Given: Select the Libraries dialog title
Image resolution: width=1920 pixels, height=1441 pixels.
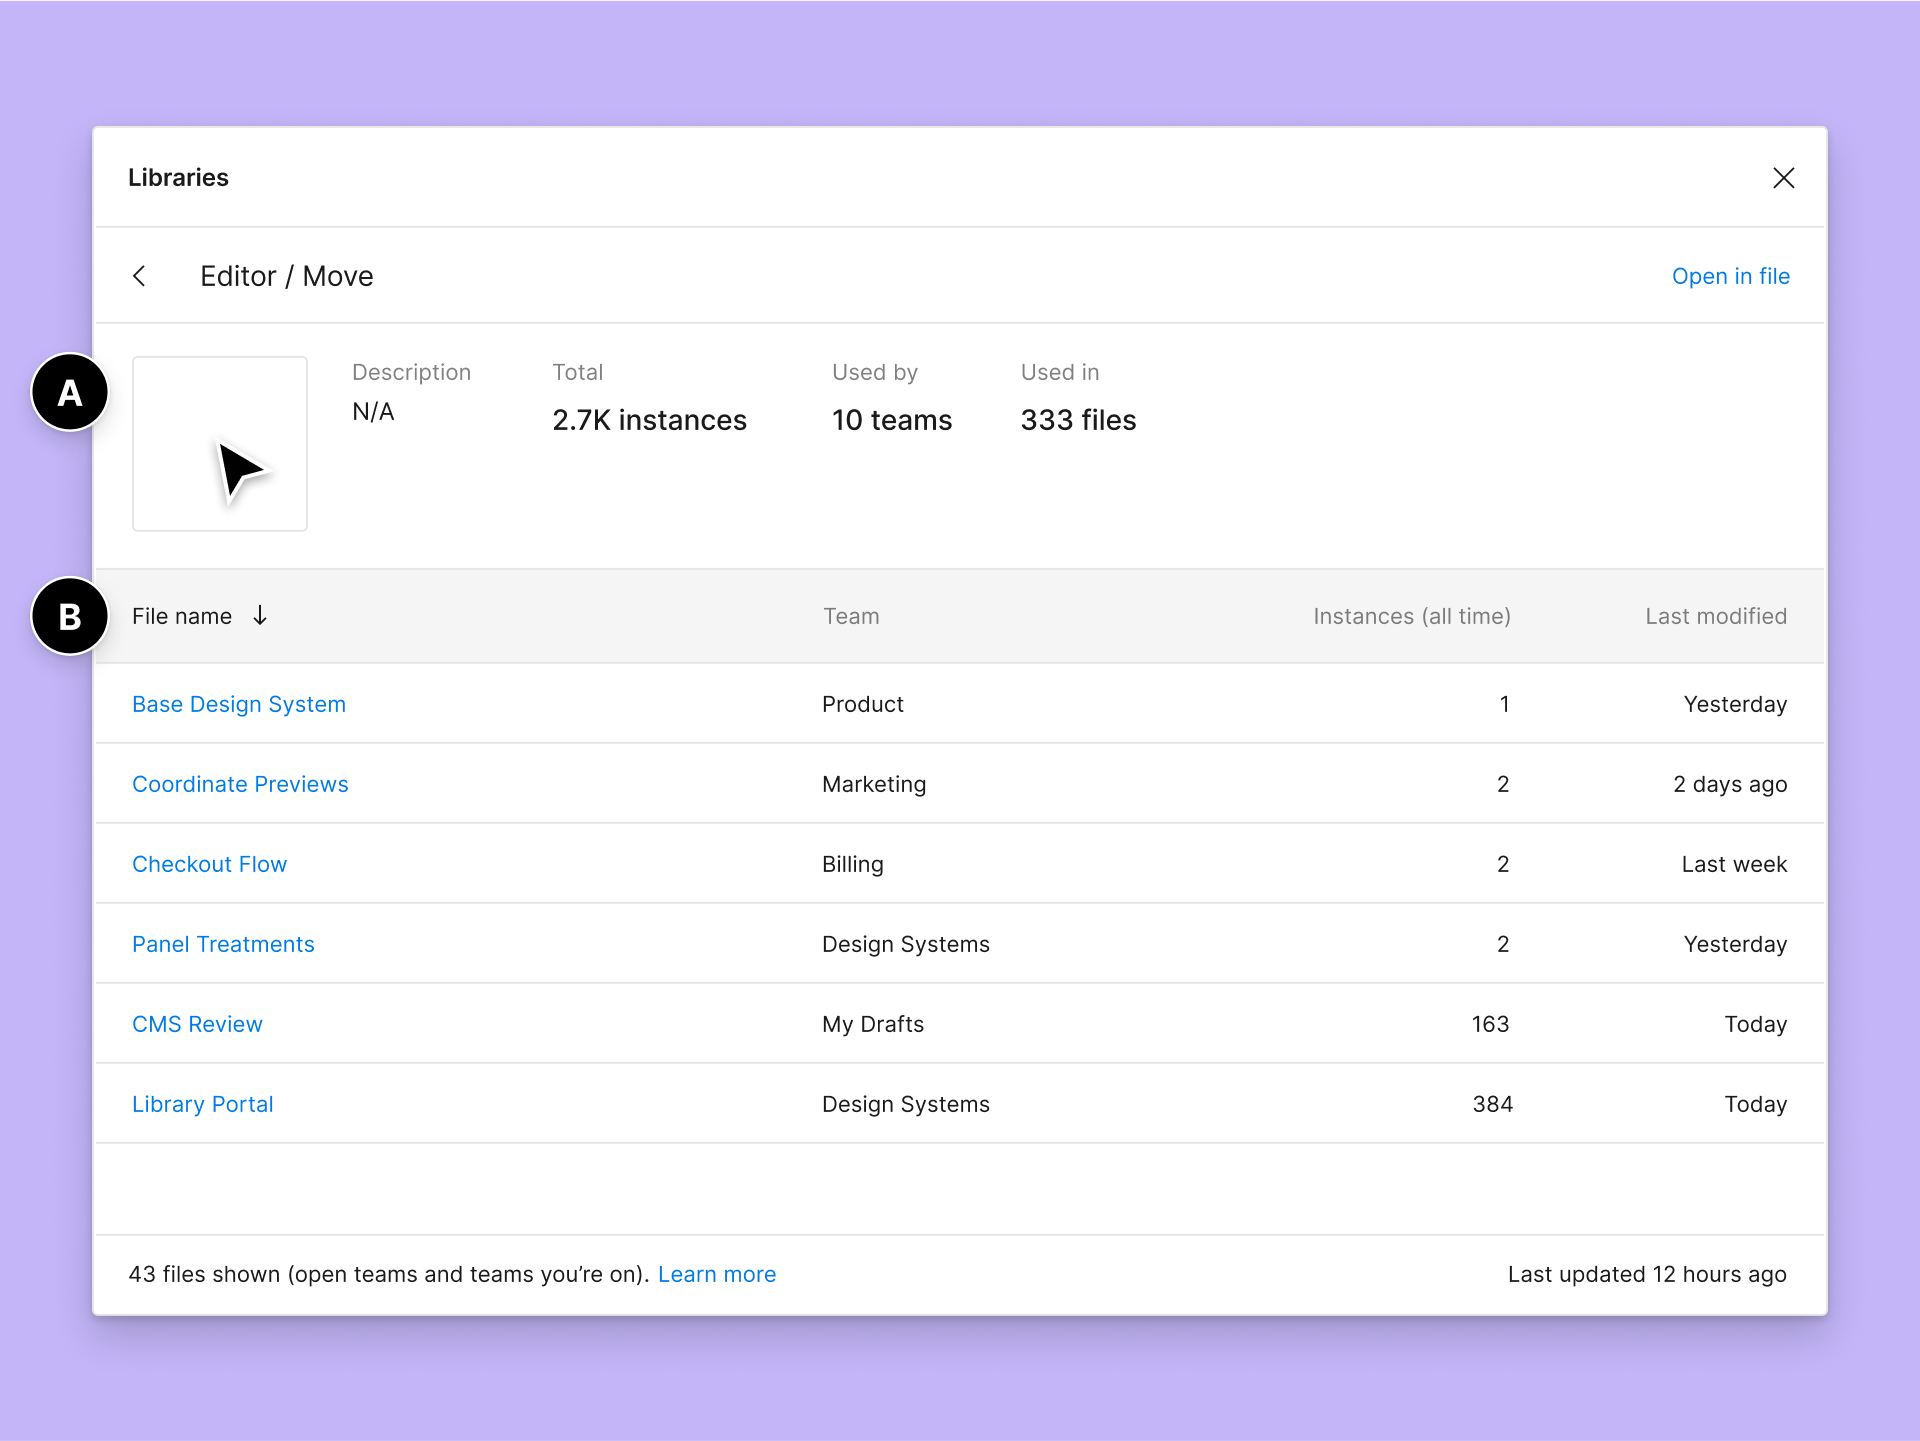Looking at the screenshot, I should (178, 178).
